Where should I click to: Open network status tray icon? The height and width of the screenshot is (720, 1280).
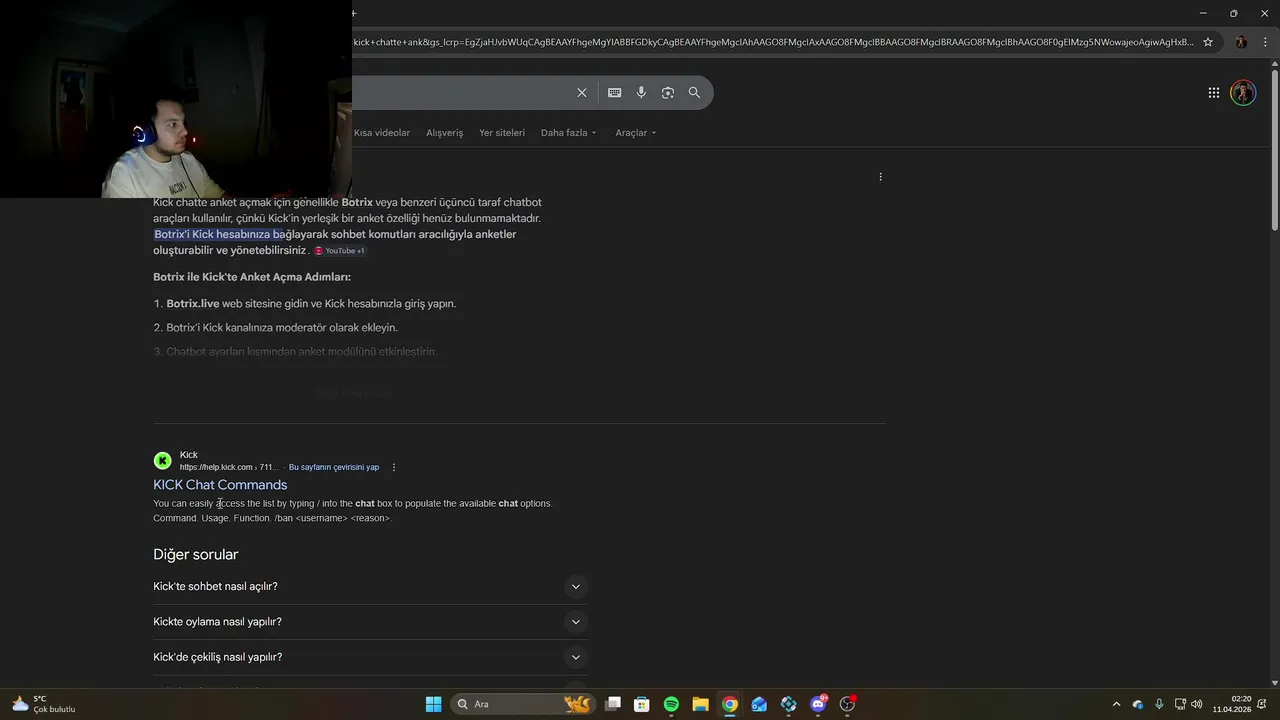point(1180,704)
